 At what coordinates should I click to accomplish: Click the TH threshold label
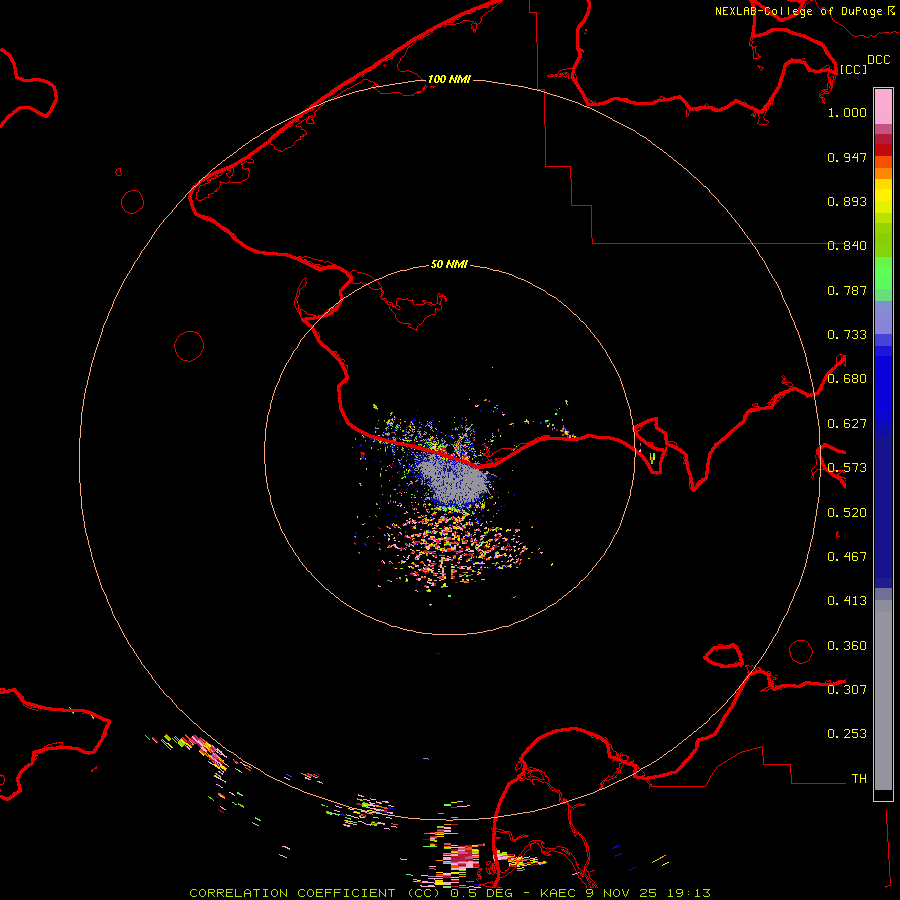[859, 778]
